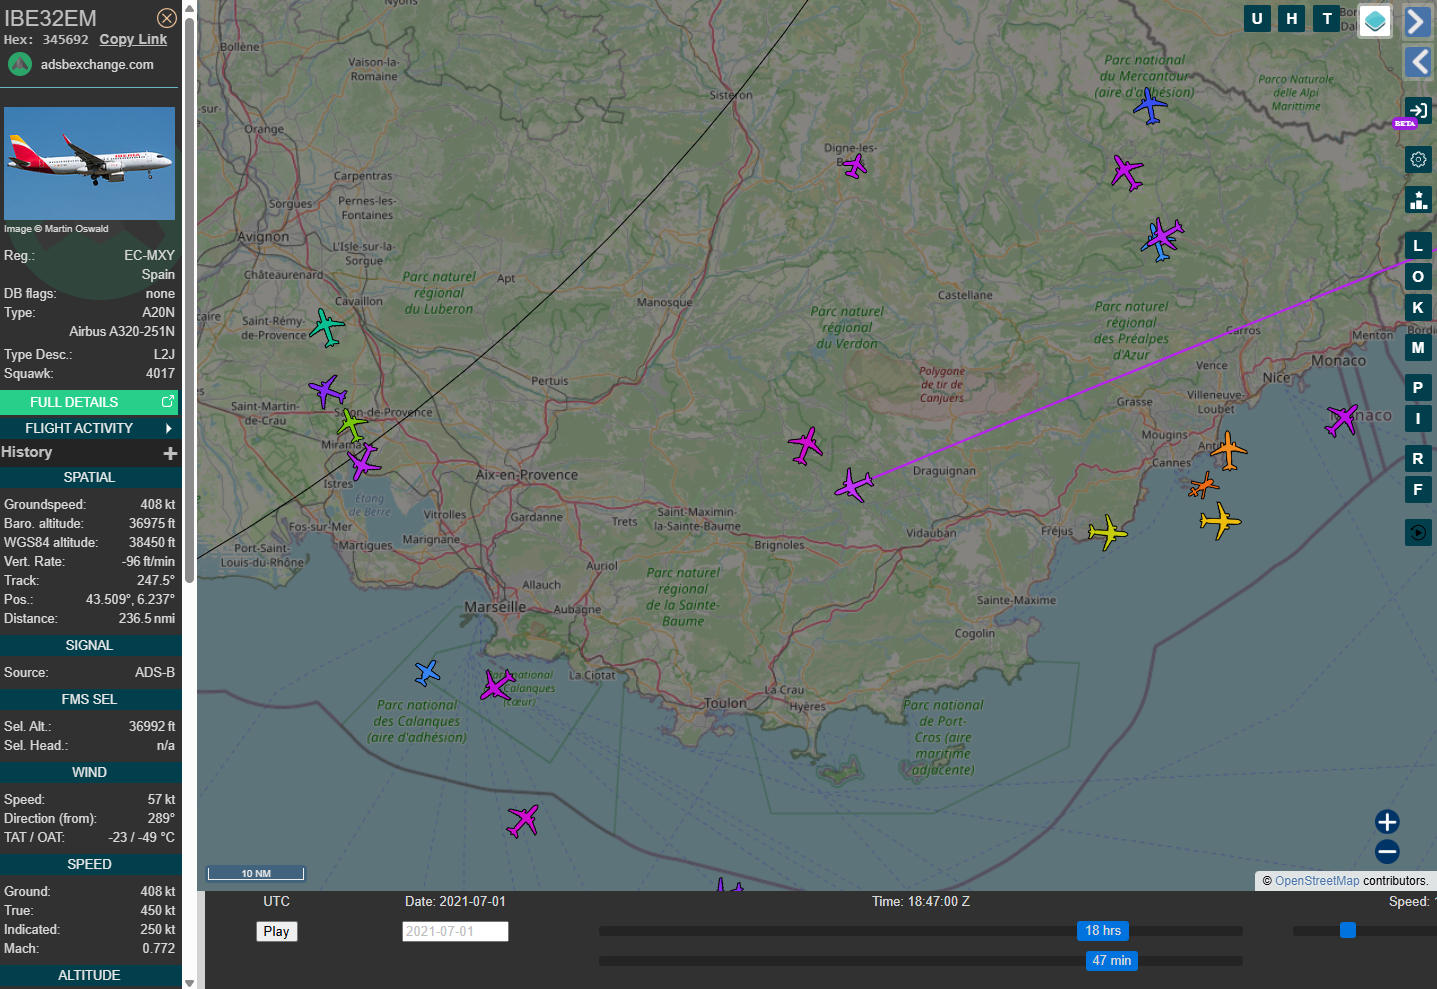Toggle the T button at the top
The width and height of the screenshot is (1437, 989).
1327,18
